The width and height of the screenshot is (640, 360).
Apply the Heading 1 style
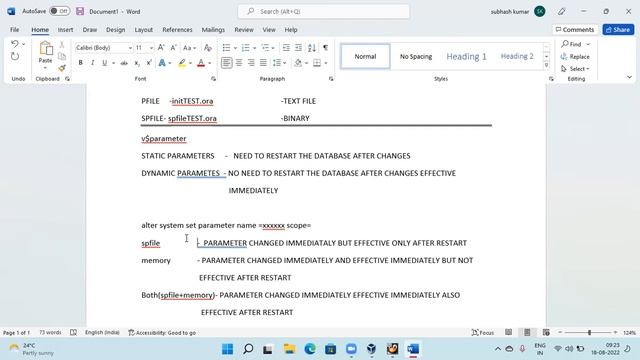tap(466, 56)
